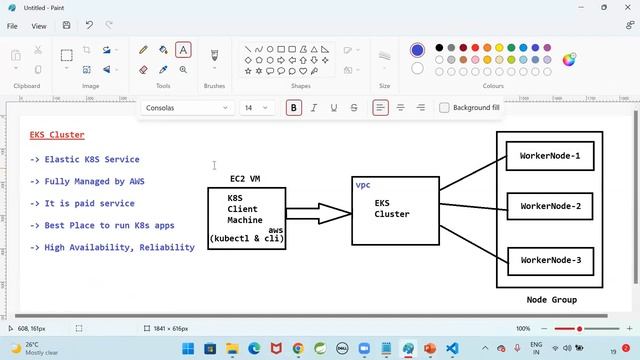Viewport: 640px width, 360px height.
Task: Toggle Strikethrough text formatting
Action: coord(354,108)
